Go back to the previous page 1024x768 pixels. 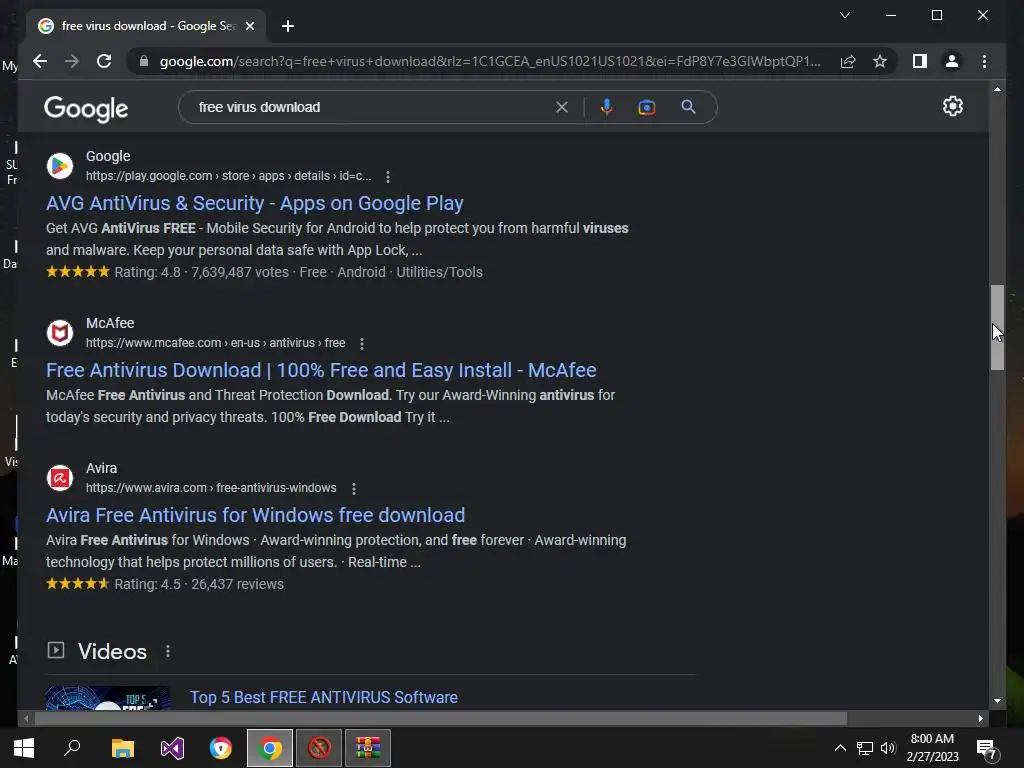(40, 61)
